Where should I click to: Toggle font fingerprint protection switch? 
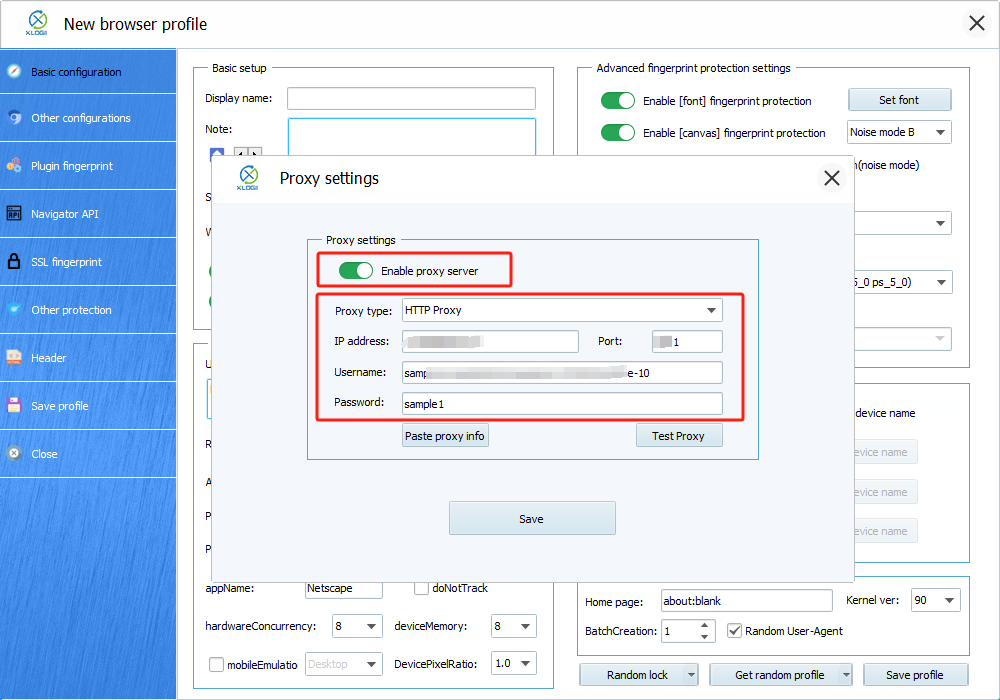click(618, 101)
